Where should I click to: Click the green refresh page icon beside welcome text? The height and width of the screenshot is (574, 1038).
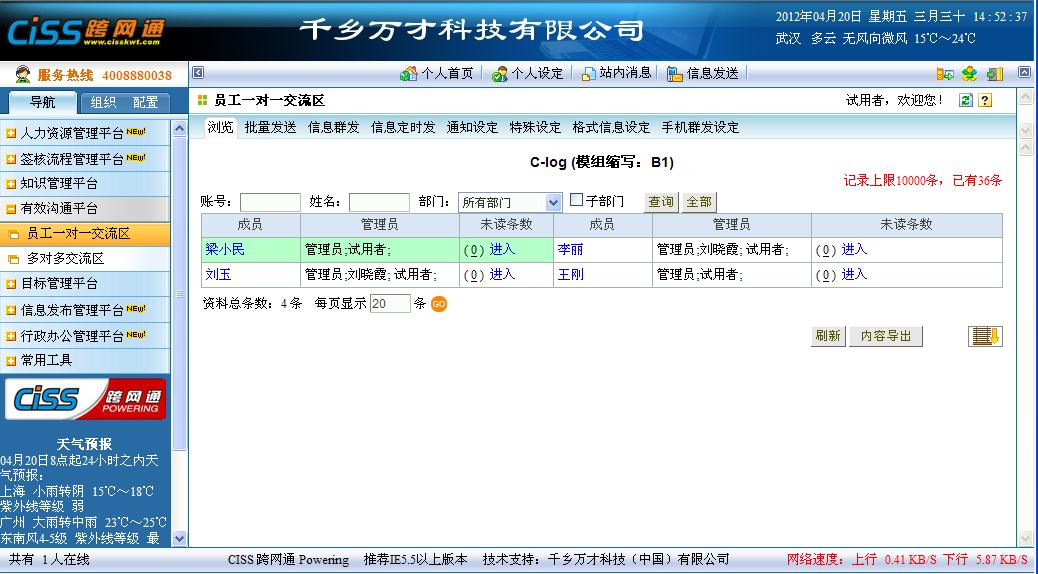click(966, 100)
